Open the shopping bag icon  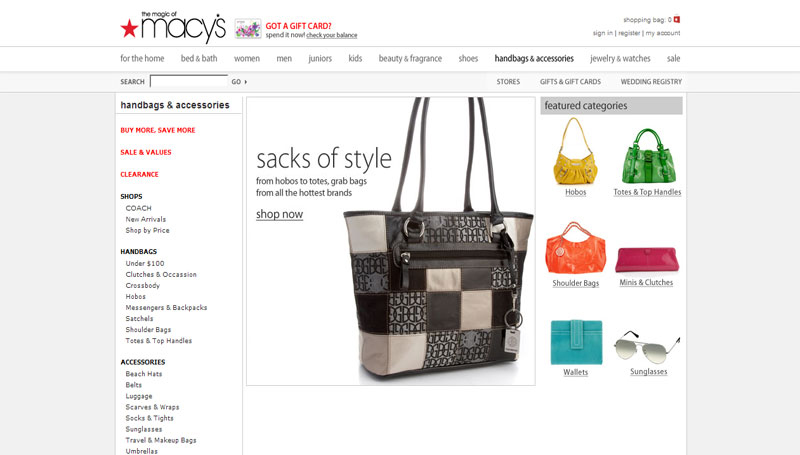coord(677,19)
